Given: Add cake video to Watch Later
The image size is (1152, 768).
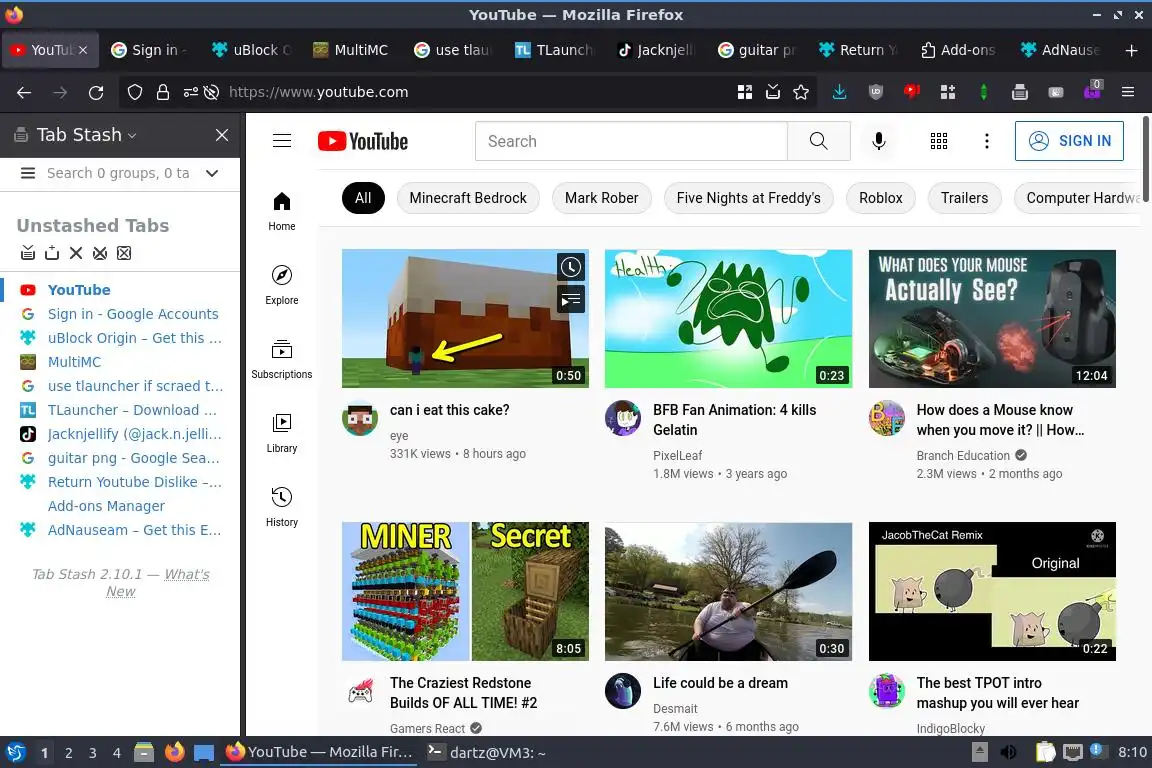Looking at the screenshot, I should [571, 267].
